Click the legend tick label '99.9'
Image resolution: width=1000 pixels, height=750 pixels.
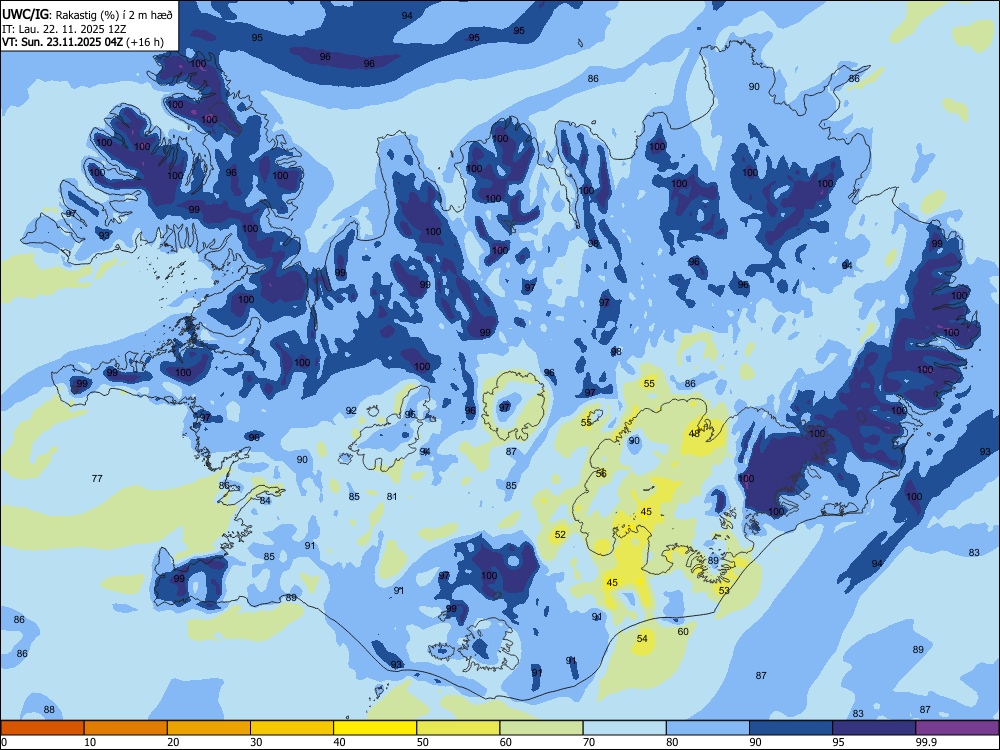tap(926, 742)
